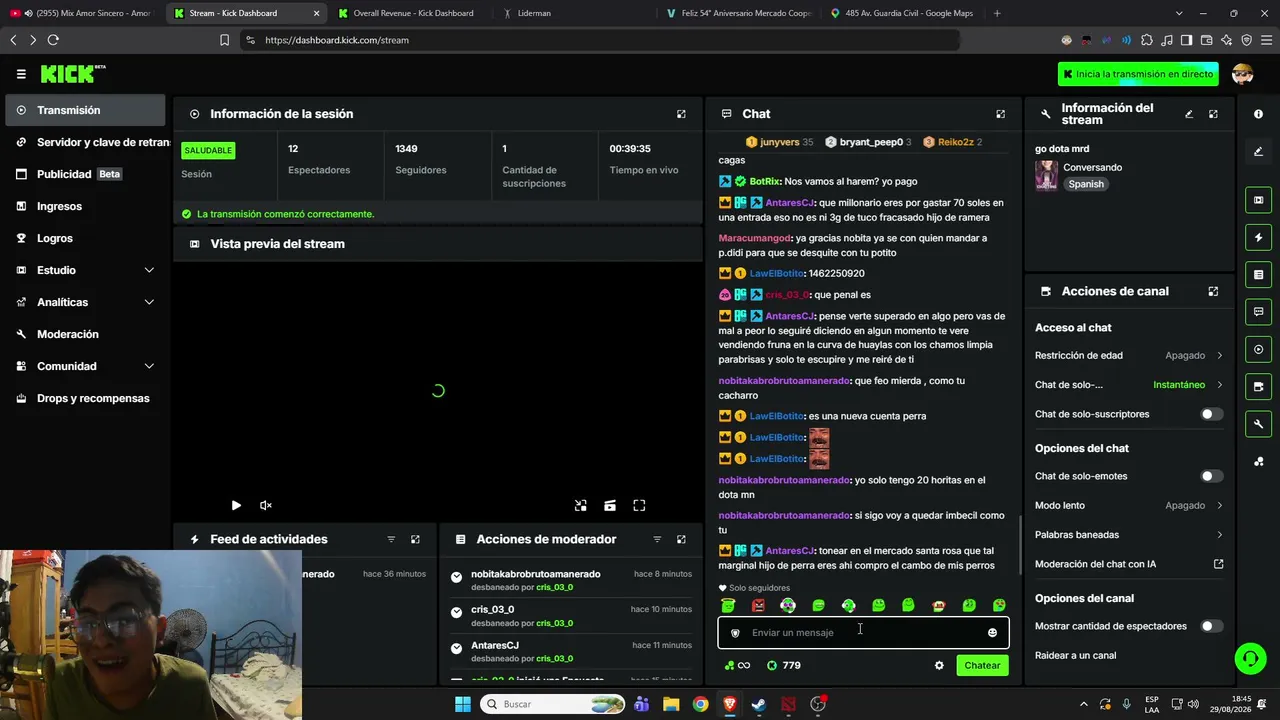This screenshot has width=1280, height=720.
Task: Open Palabras baneadas list
Action: pyautogui.click(x=1129, y=535)
